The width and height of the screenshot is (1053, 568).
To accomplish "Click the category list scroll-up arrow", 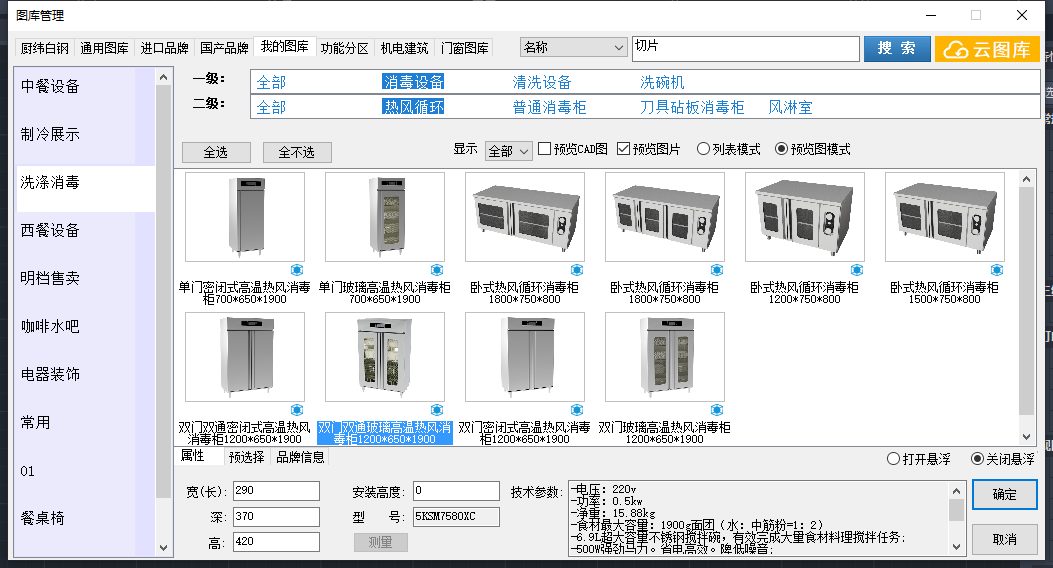I will coord(163,78).
